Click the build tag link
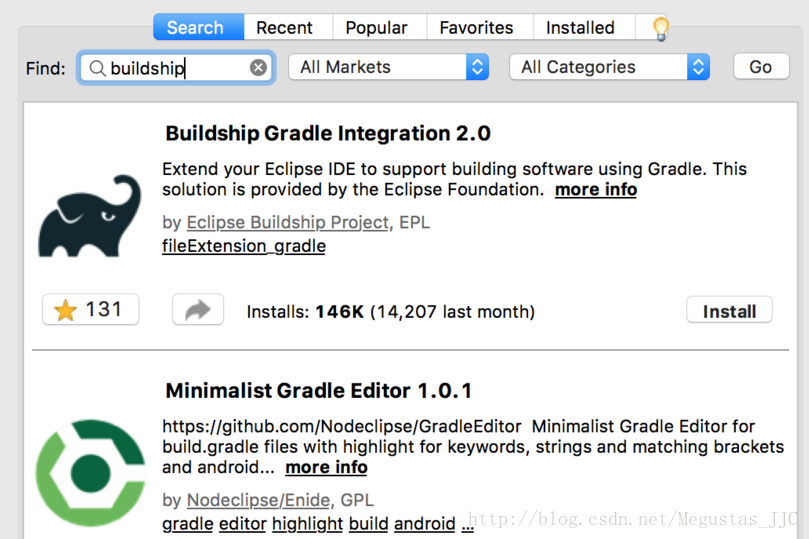Viewport: 809px width, 539px height. (368, 524)
